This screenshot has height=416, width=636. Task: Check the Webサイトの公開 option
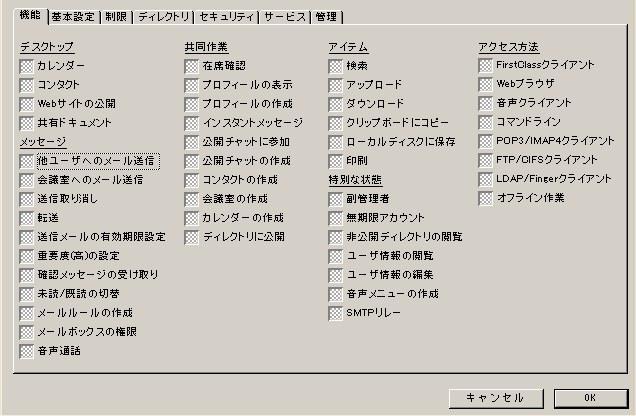pyautogui.click(x=27, y=104)
